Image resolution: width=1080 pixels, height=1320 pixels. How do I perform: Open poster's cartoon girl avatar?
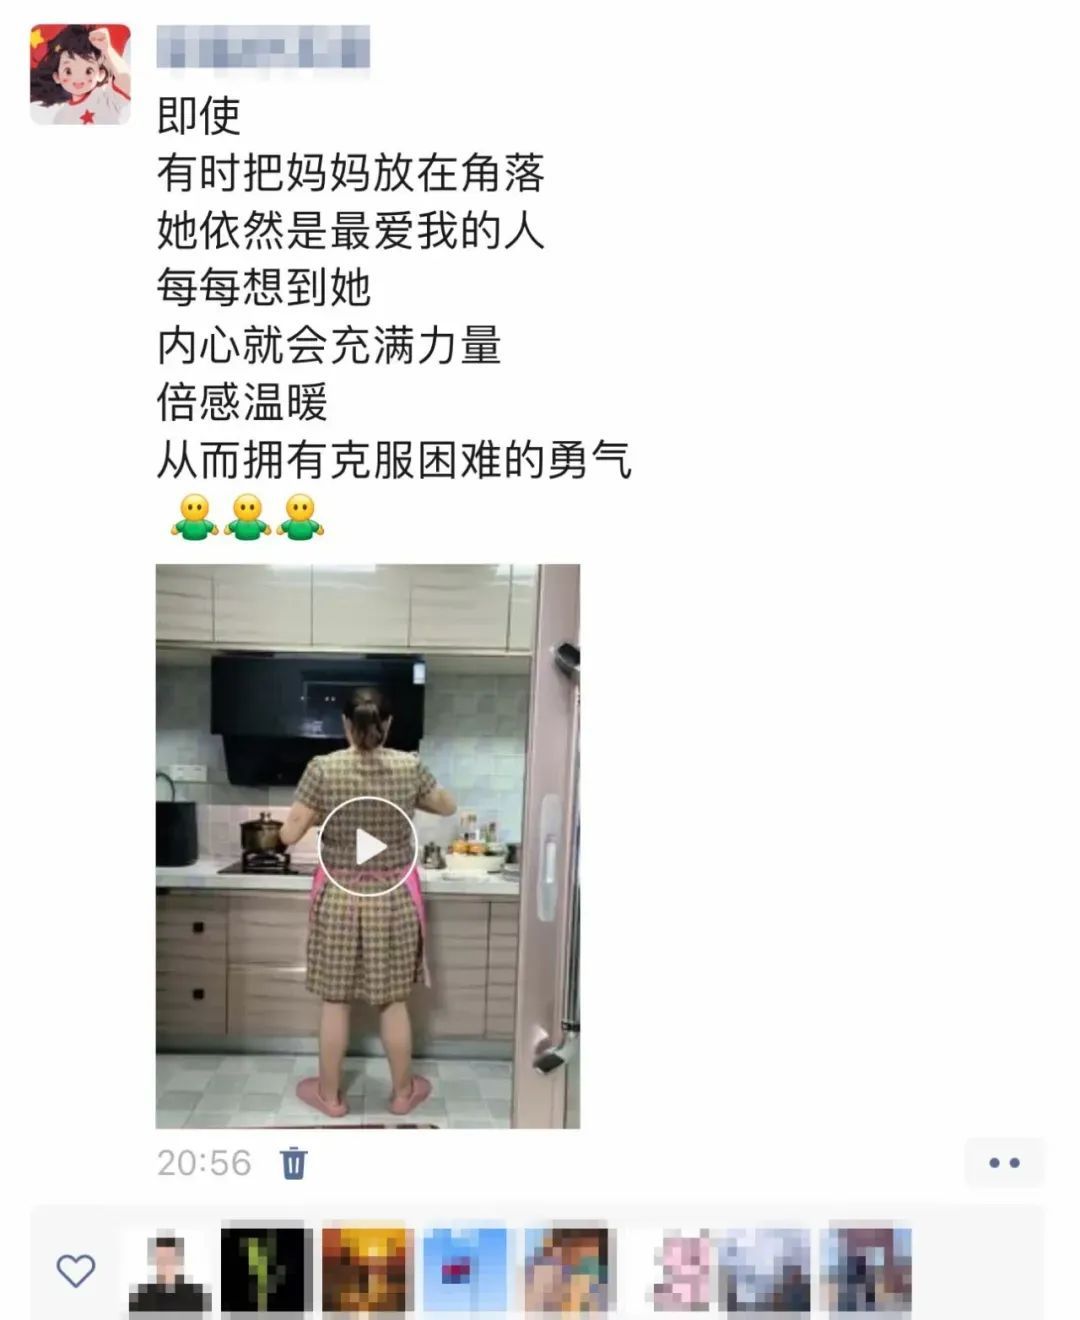coord(80,74)
